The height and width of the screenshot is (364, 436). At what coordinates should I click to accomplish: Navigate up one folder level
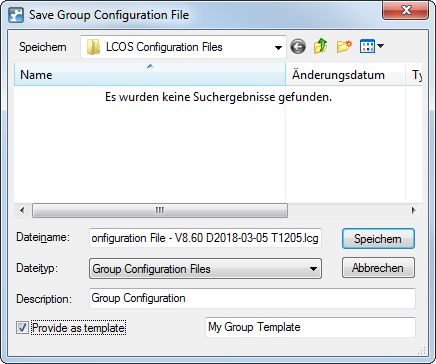click(320, 46)
